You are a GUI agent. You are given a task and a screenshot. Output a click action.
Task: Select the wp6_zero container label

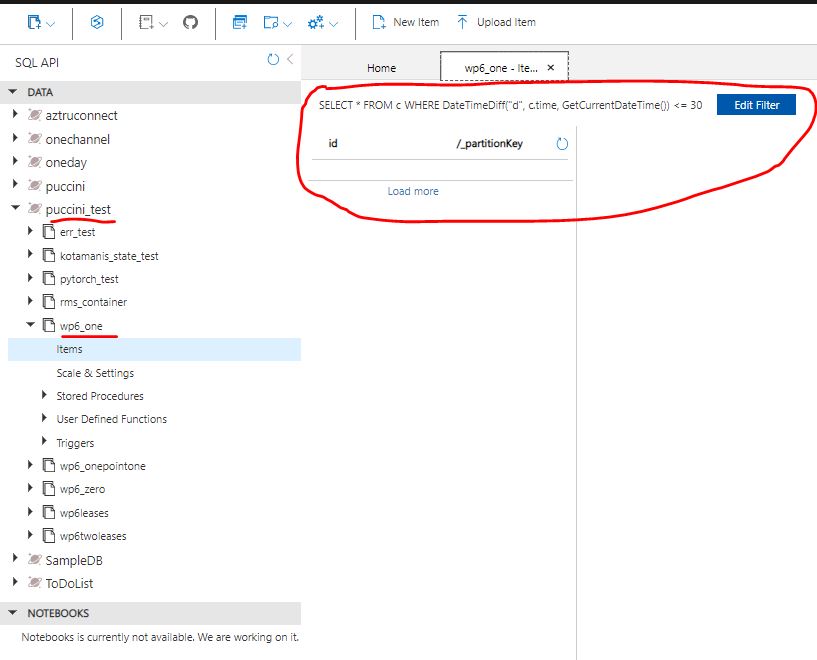(82, 489)
